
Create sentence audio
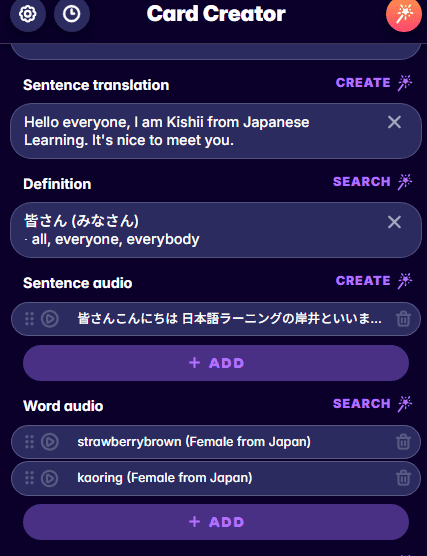374,281
